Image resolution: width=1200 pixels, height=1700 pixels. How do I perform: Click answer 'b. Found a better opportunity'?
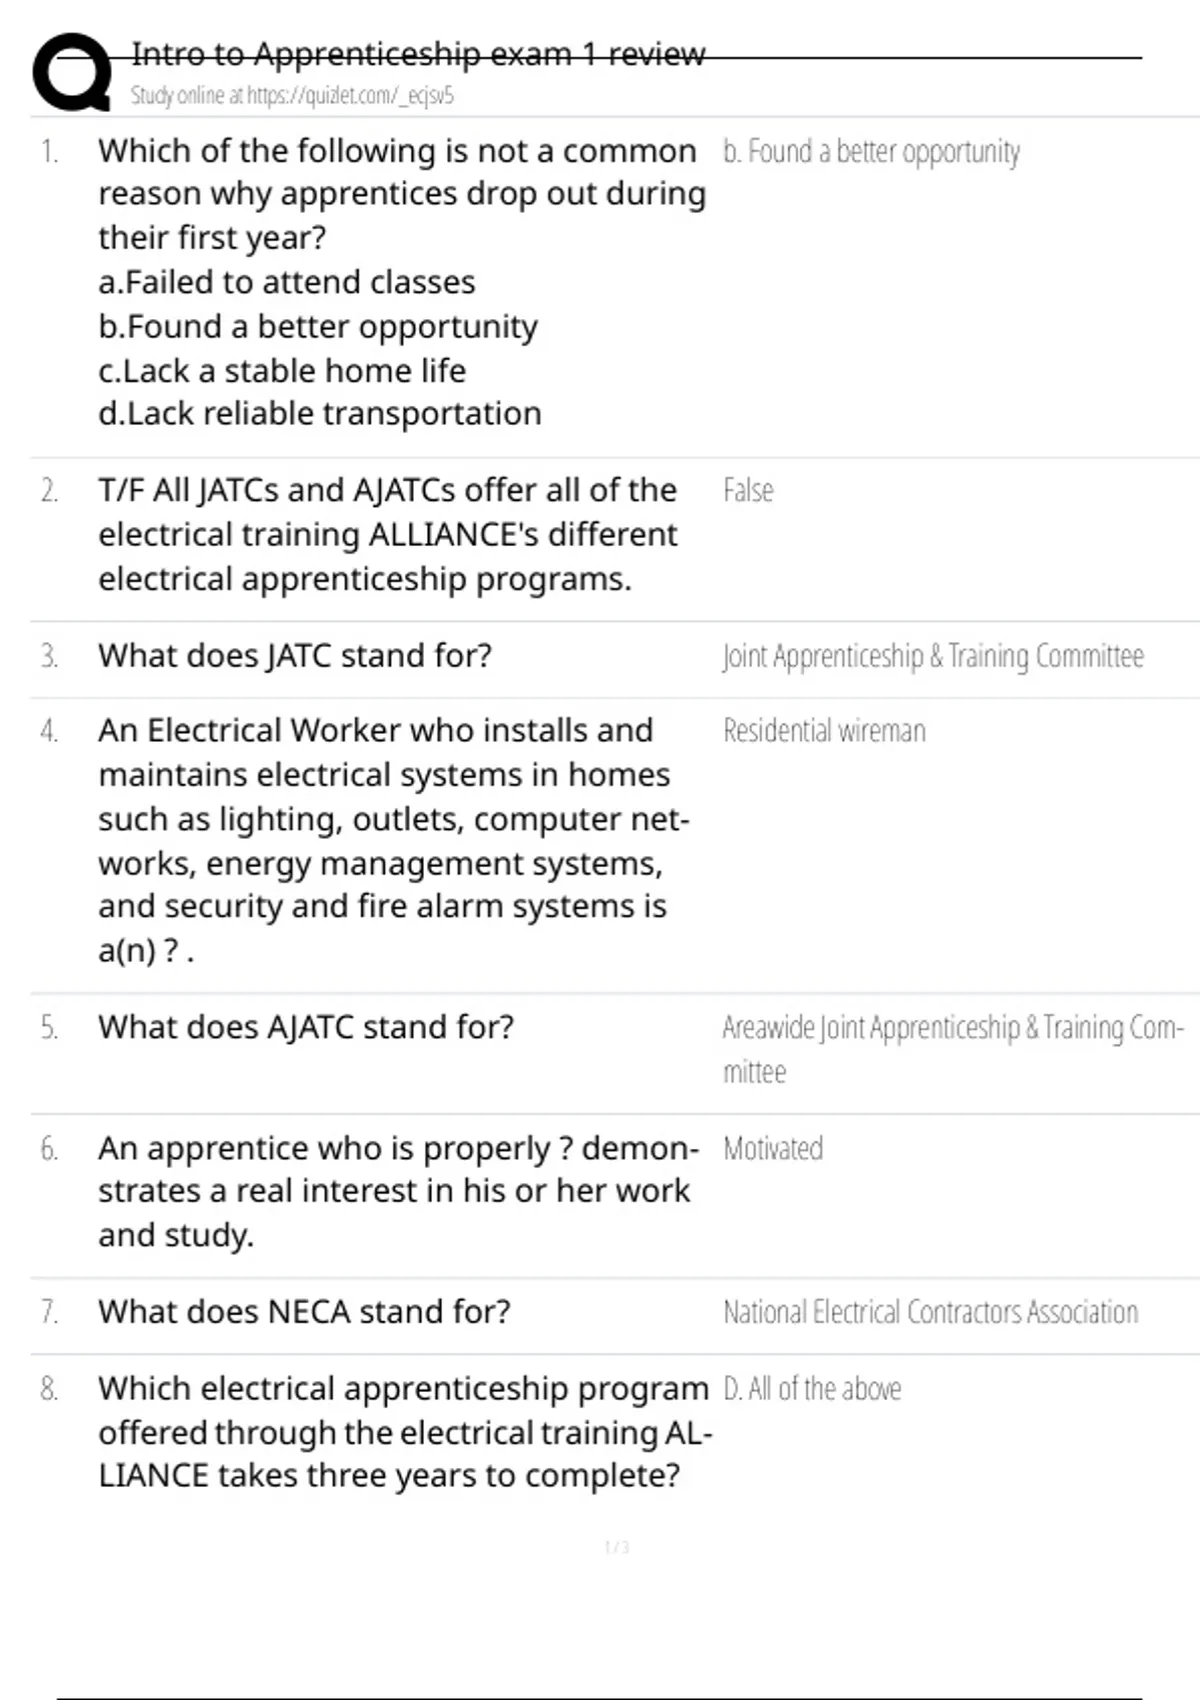[871, 152]
